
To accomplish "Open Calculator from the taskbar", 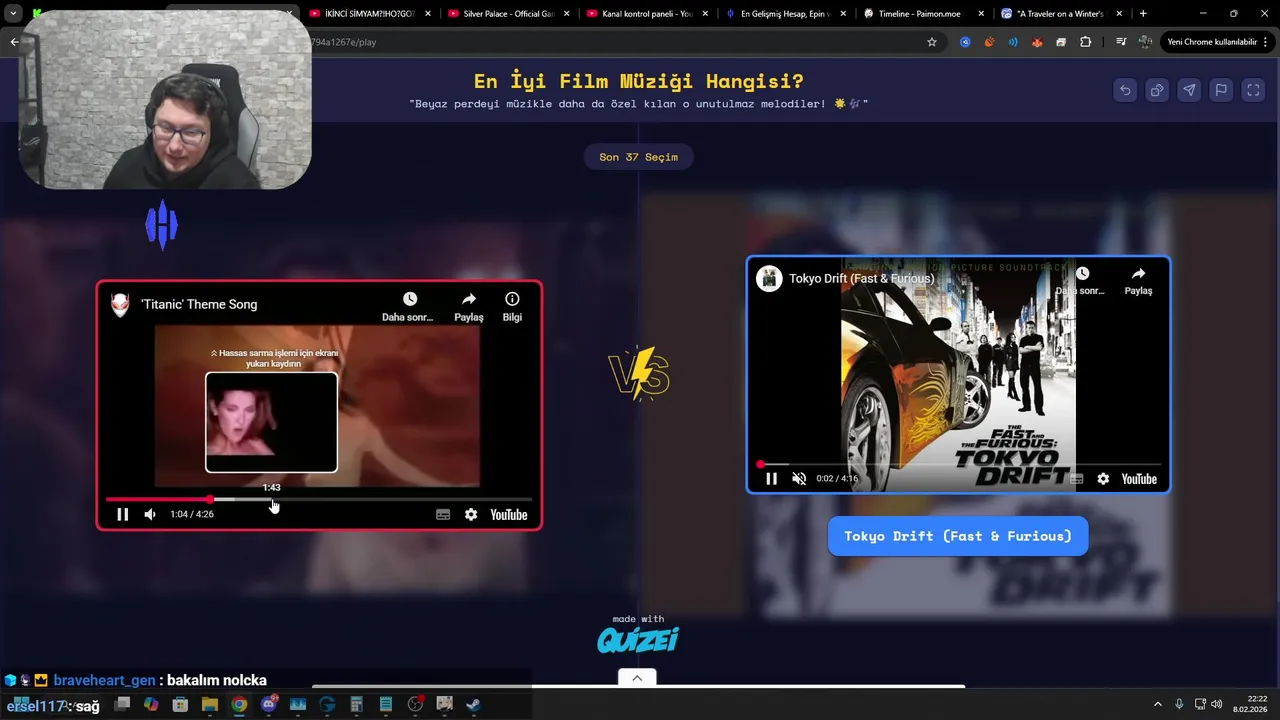I will [356, 704].
